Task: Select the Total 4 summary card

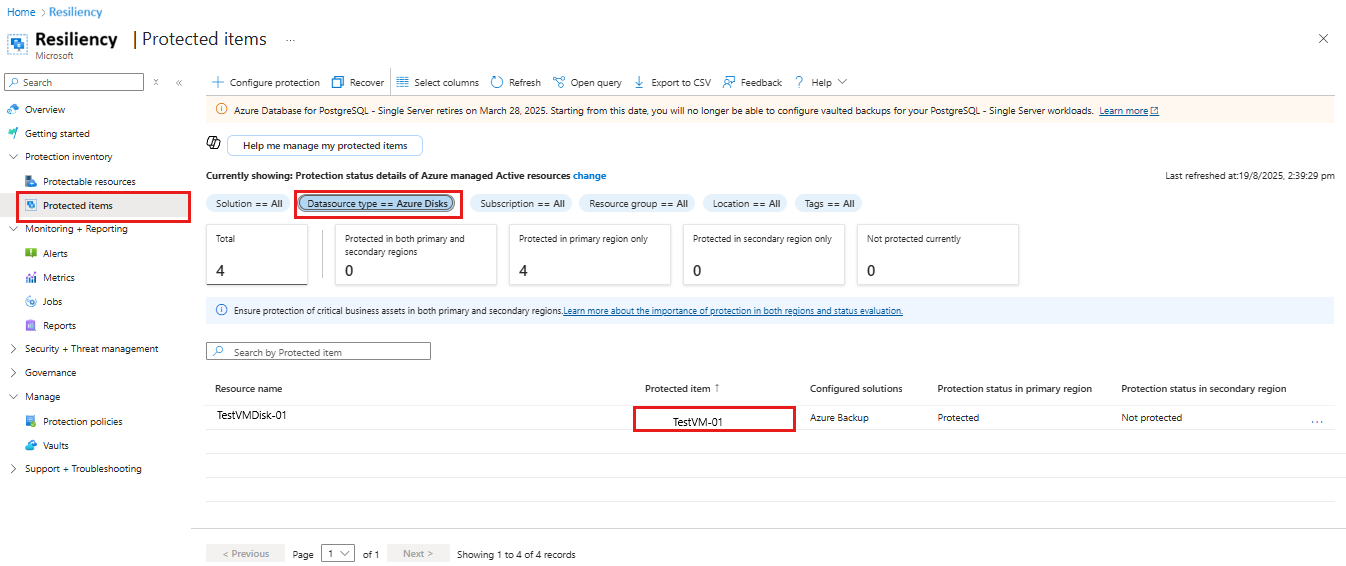Action: click(257, 255)
